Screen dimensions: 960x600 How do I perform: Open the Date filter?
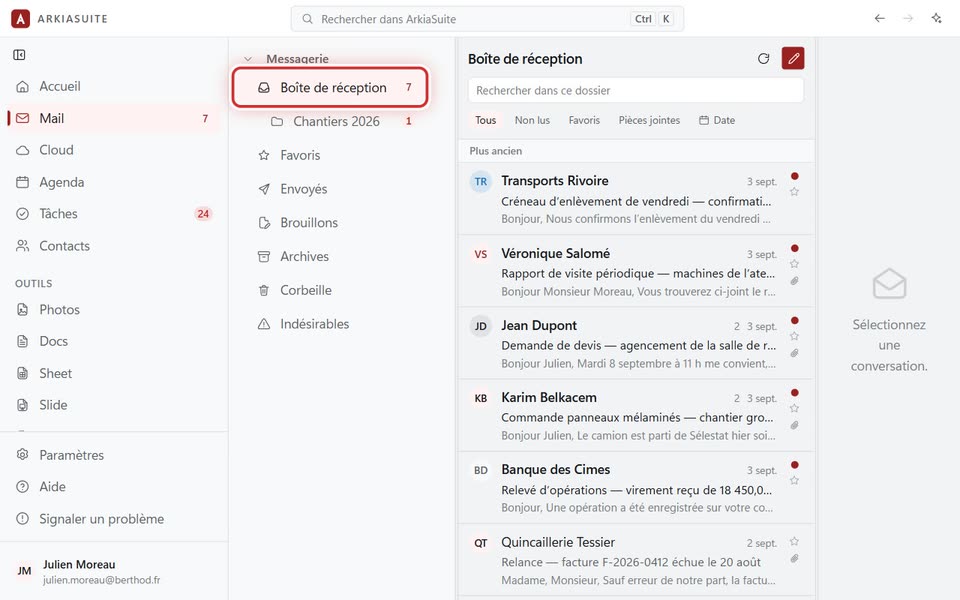tap(717, 121)
